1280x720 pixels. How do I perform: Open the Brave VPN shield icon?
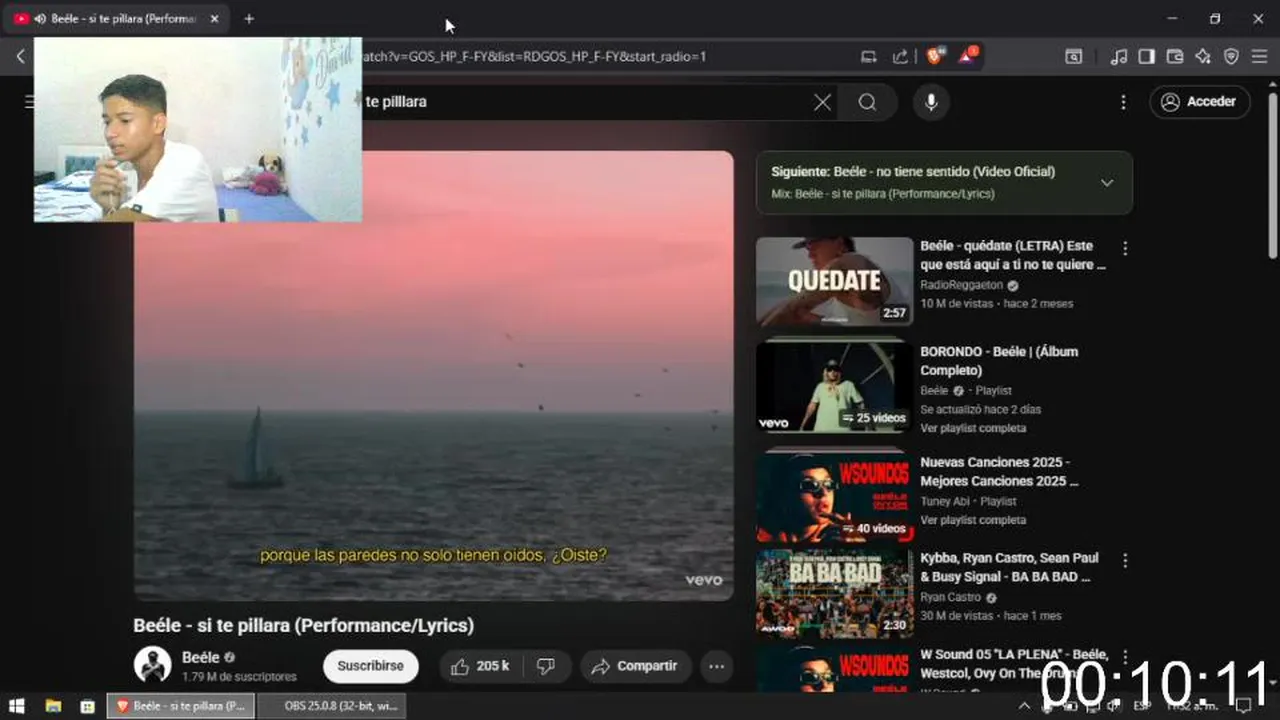click(x=1231, y=57)
